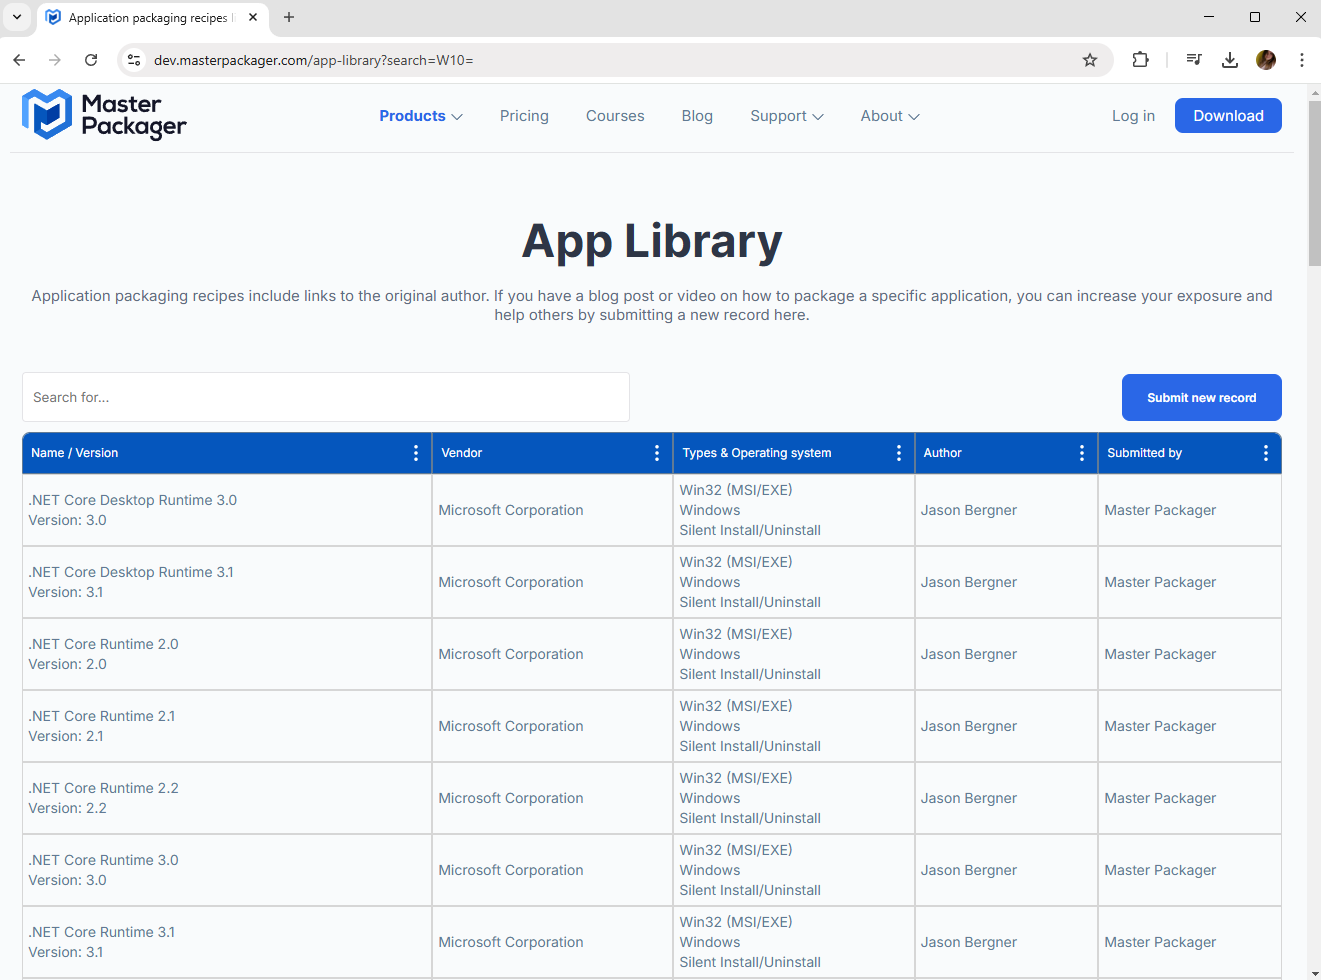Click the Master Packager logo
The width and height of the screenshot is (1321, 980).
pyautogui.click(x=104, y=115)
